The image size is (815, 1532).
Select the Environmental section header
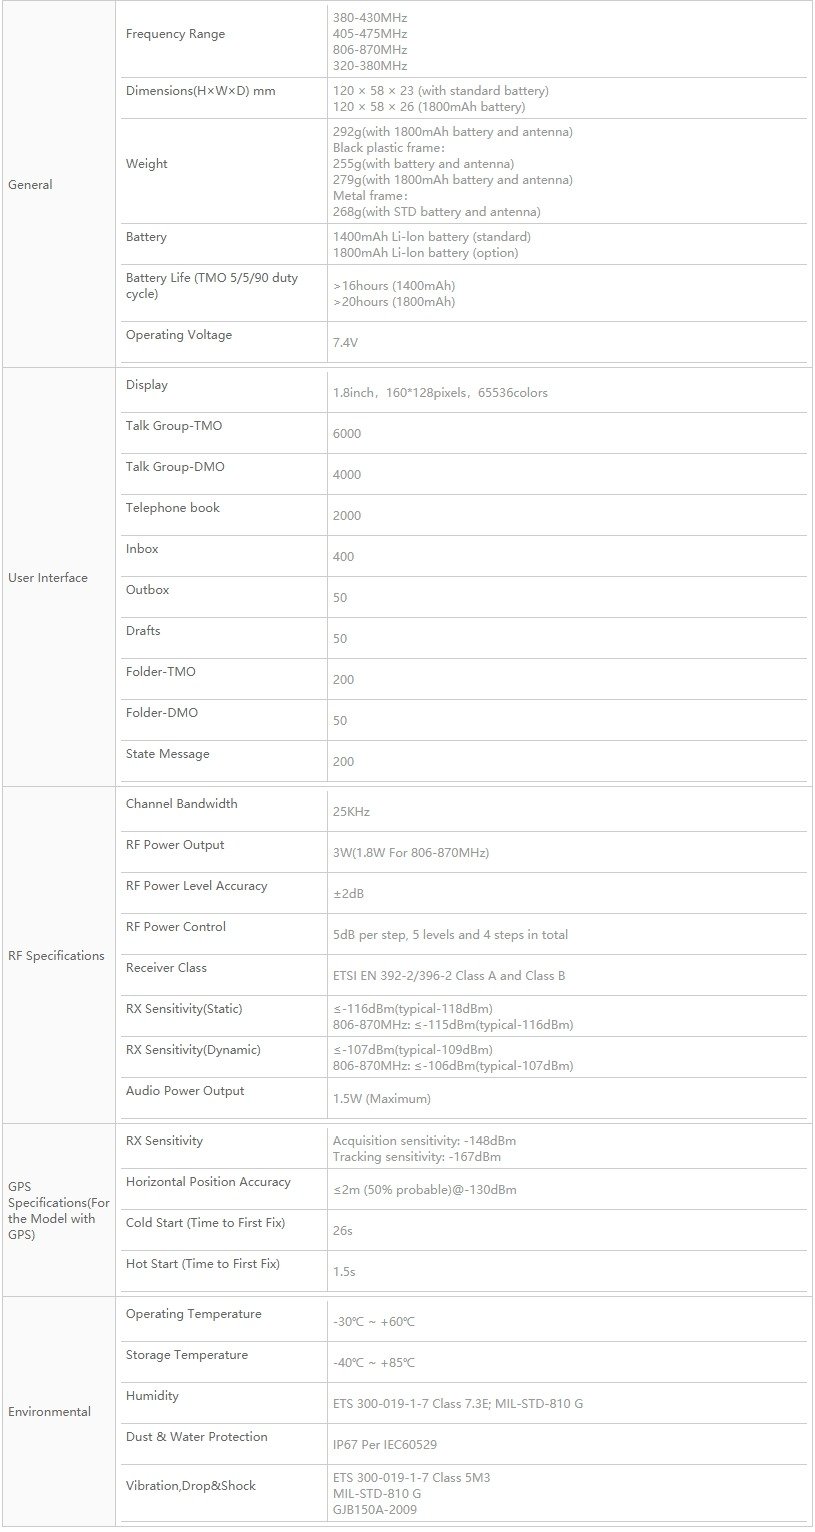click(49, 1412)
